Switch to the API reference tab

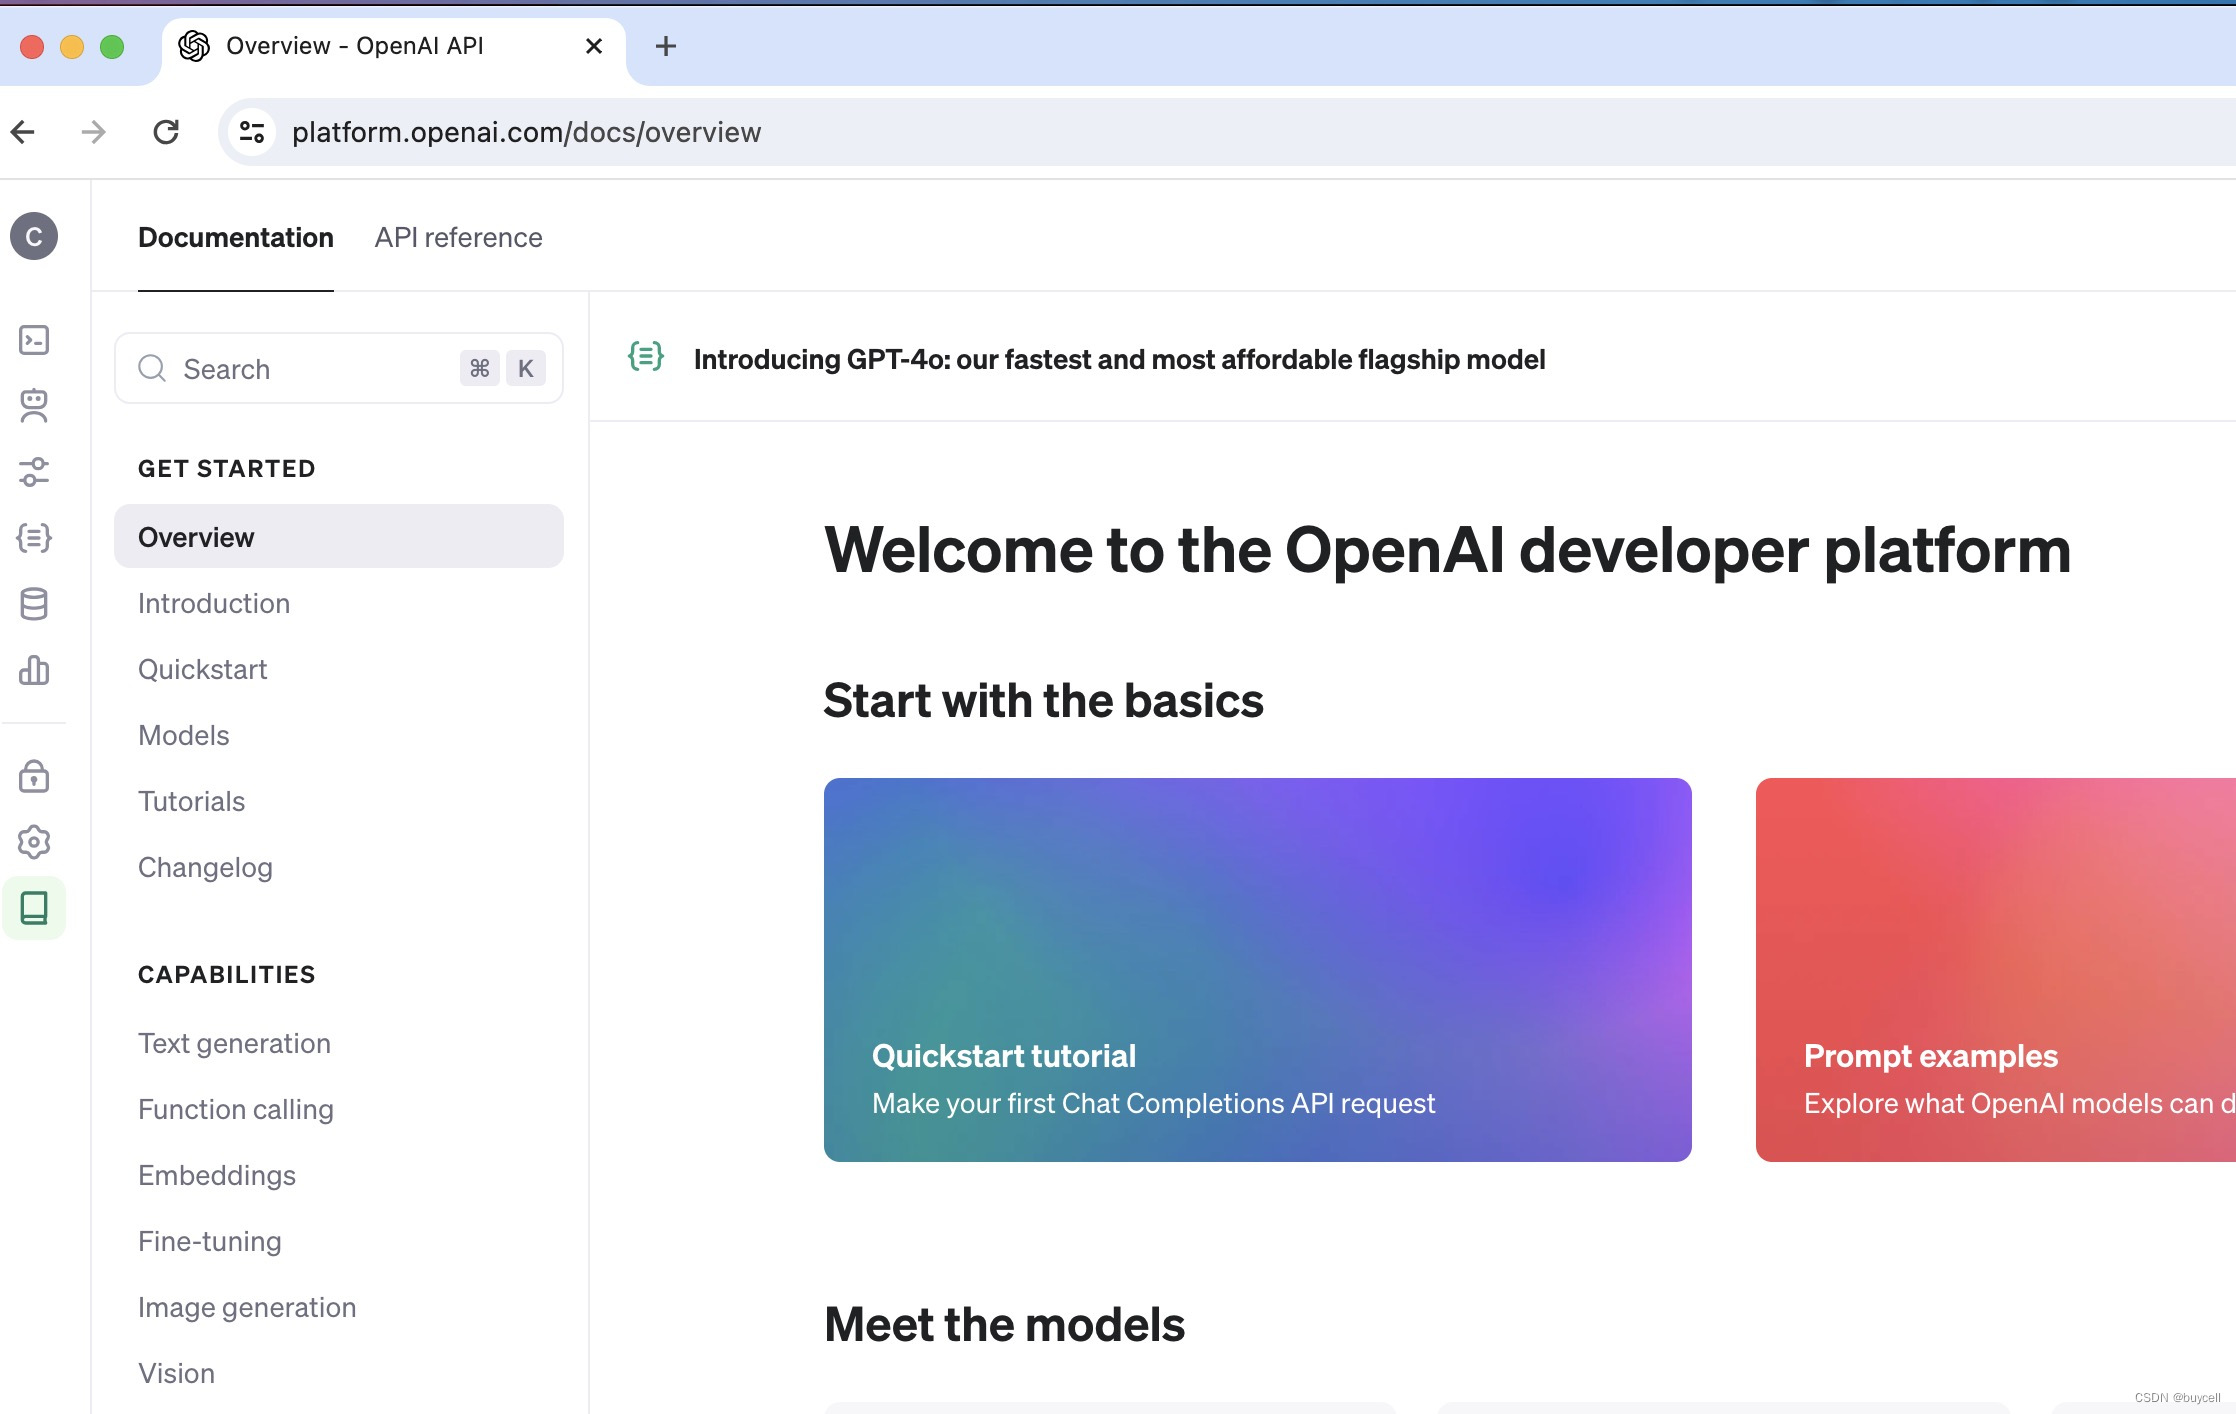tap(458, 237)
